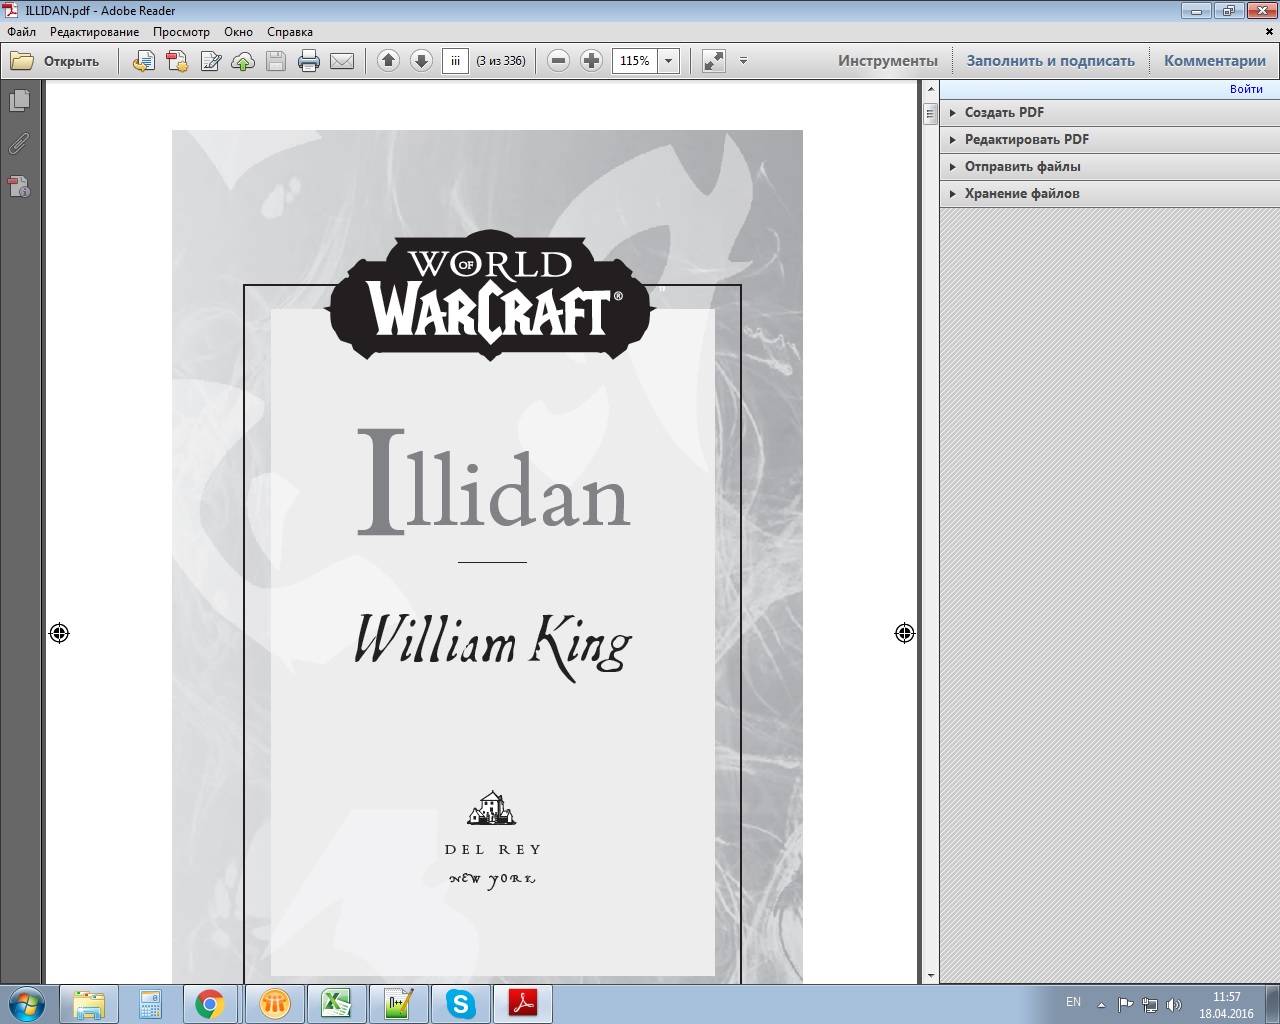Go to the previous page arrow
The height and width of the screenshot is (1024, 1280).
[388, 61]
